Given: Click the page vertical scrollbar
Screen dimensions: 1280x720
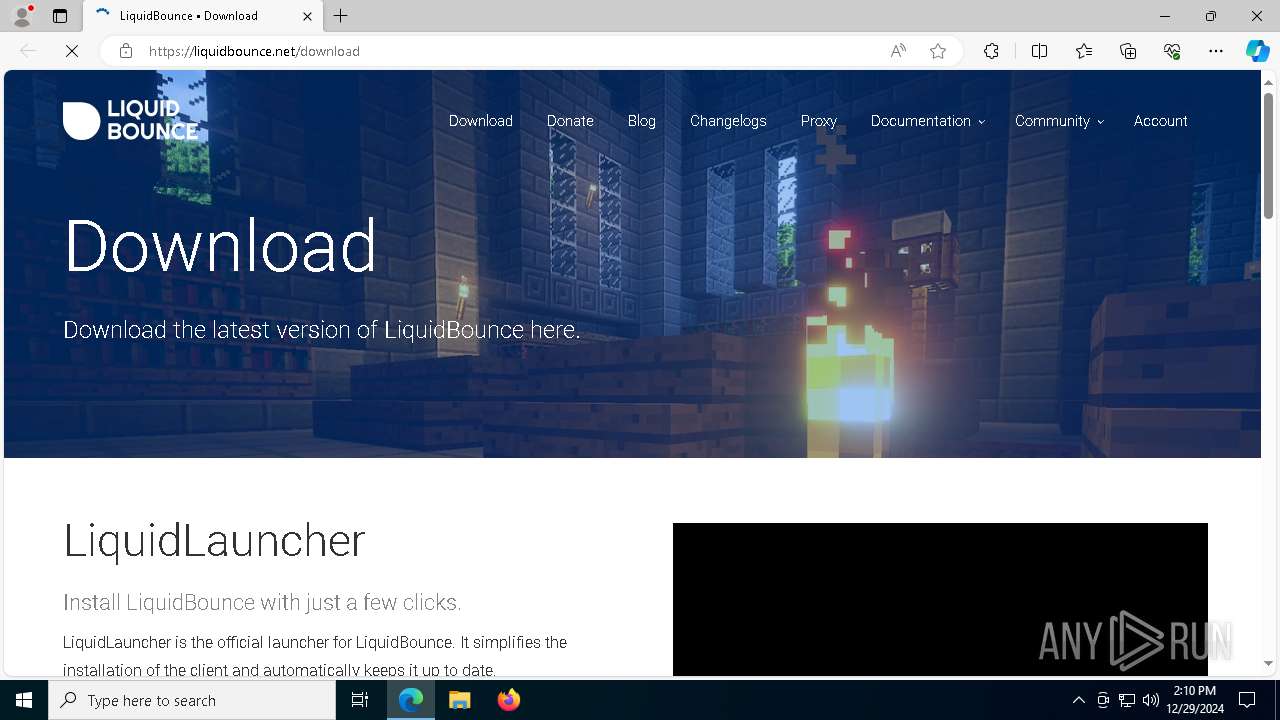Looking at the screenshot, I should click(1269, 155).
